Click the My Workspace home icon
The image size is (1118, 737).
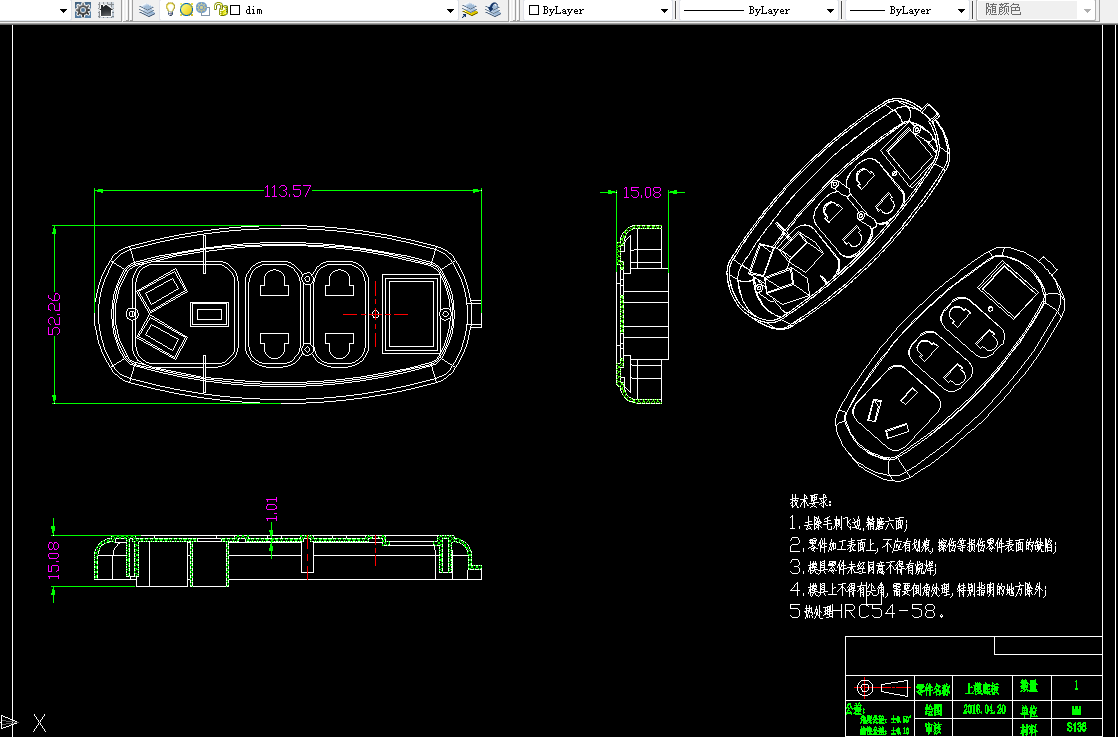coord(106,10)
